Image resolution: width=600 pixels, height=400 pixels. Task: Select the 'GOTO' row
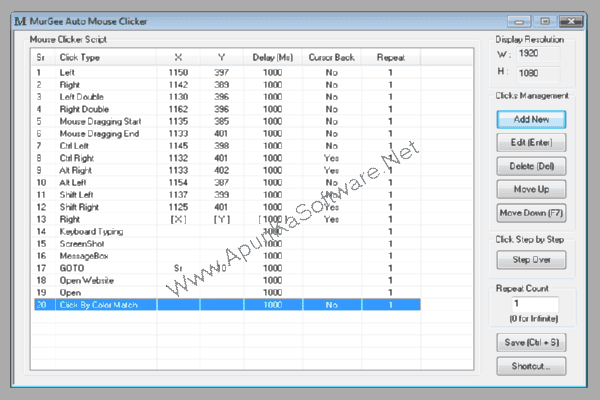tap(227, 268)
